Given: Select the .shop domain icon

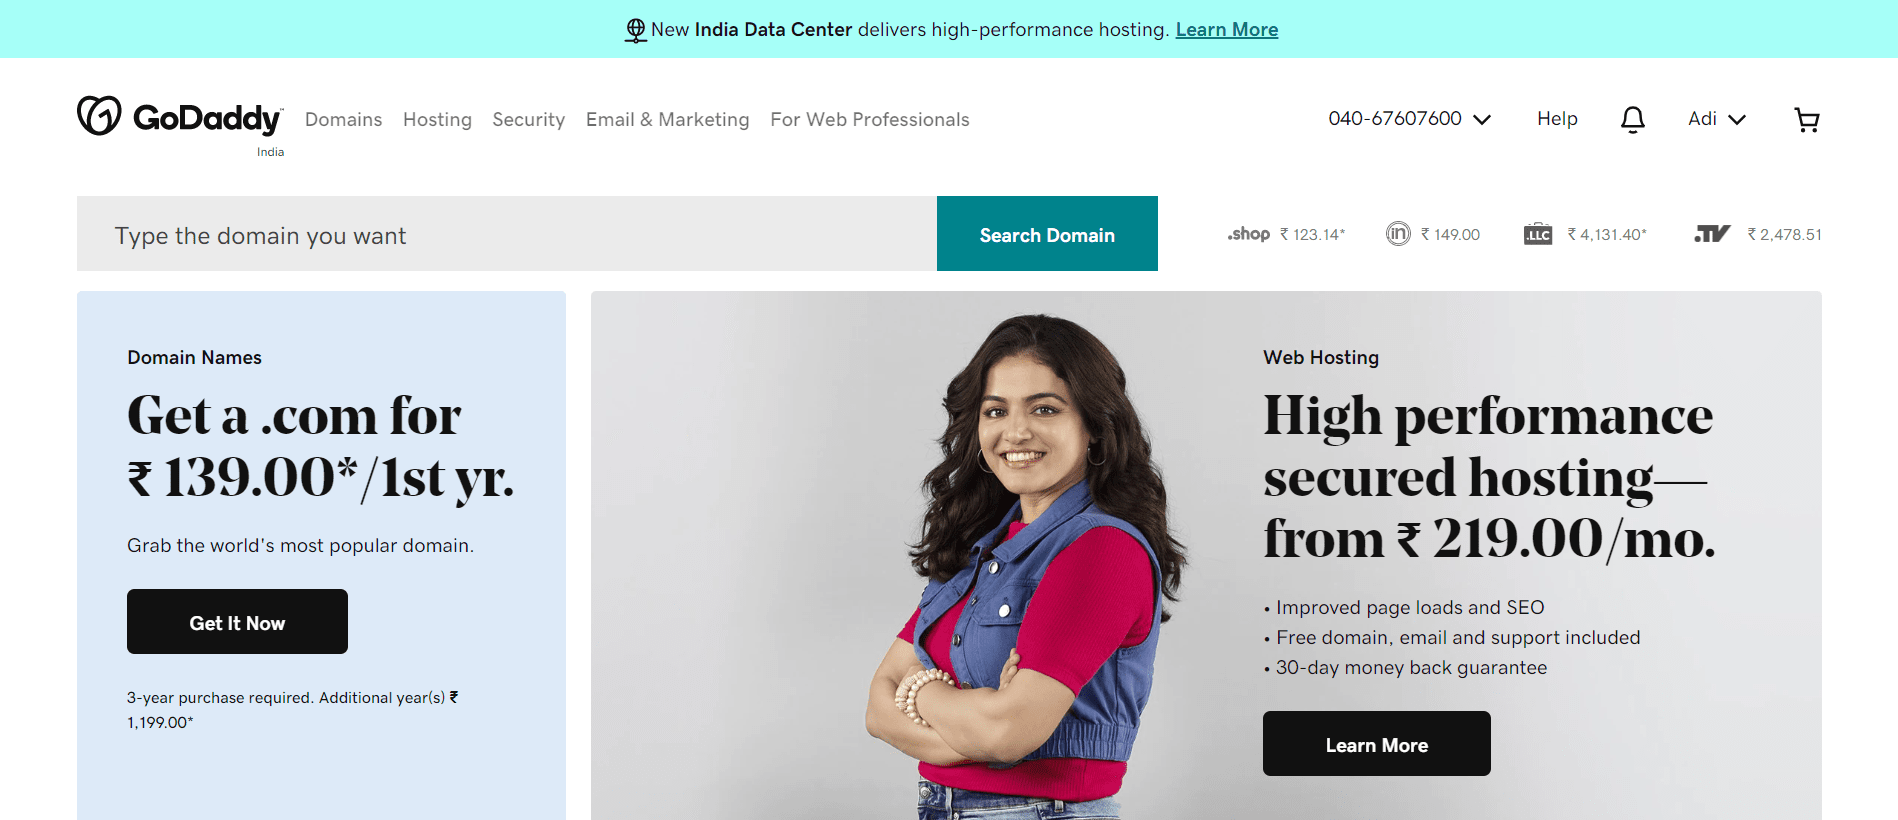Looking at the screenshot, I should pyautogui.click(x=1248, y=234).
